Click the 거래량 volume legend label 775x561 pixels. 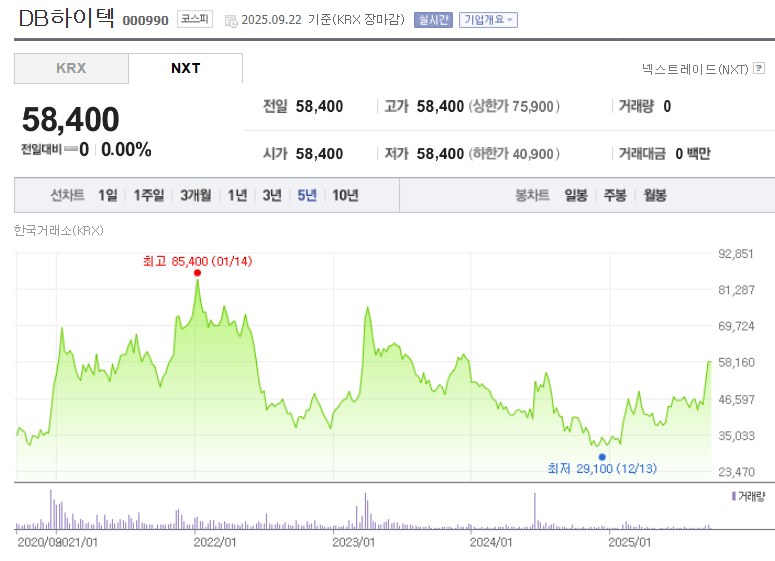pyautogui.click(x=751, y=496)
